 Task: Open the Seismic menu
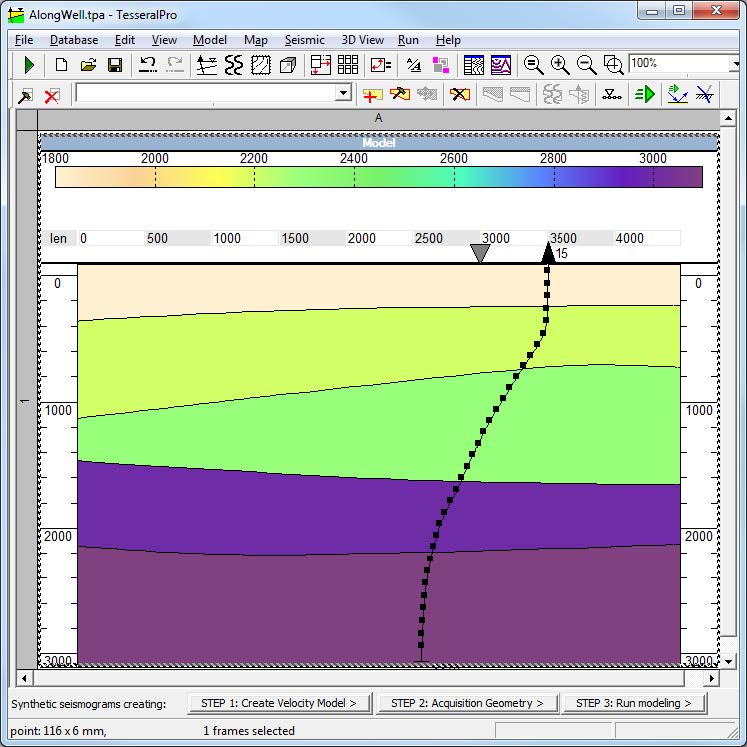click(x=304, y=40)
